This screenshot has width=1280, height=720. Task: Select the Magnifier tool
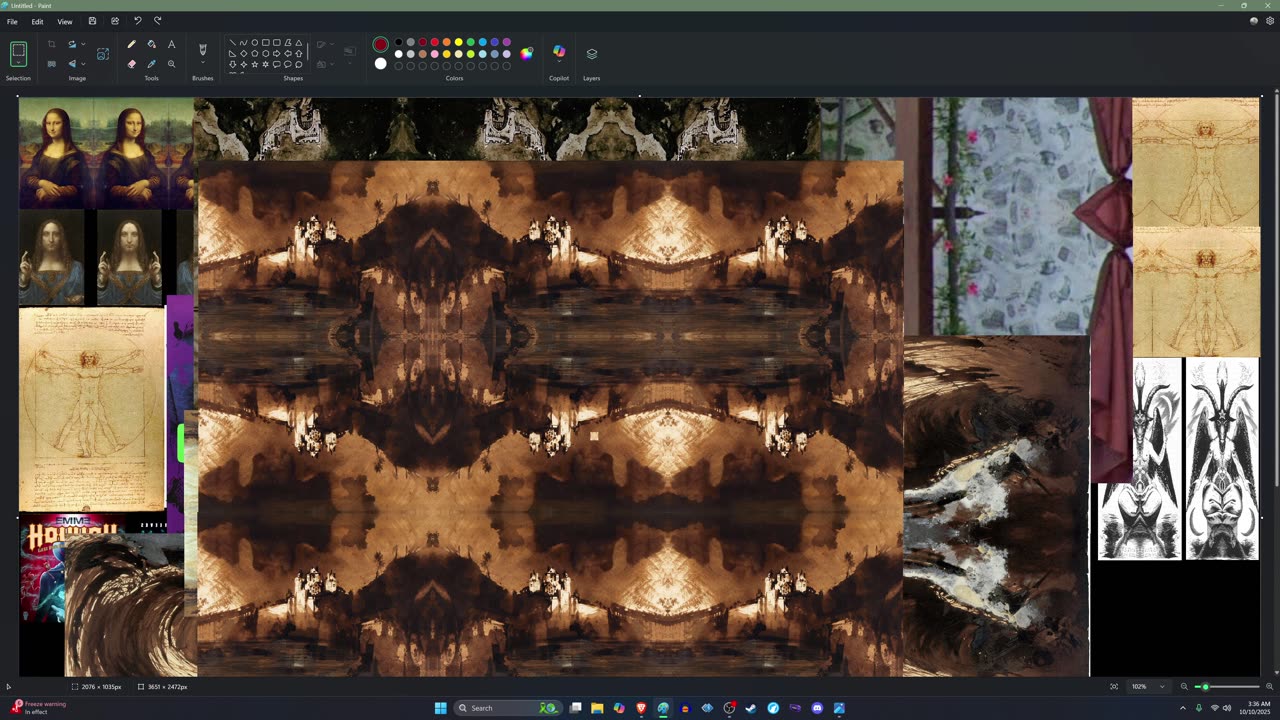171,64
